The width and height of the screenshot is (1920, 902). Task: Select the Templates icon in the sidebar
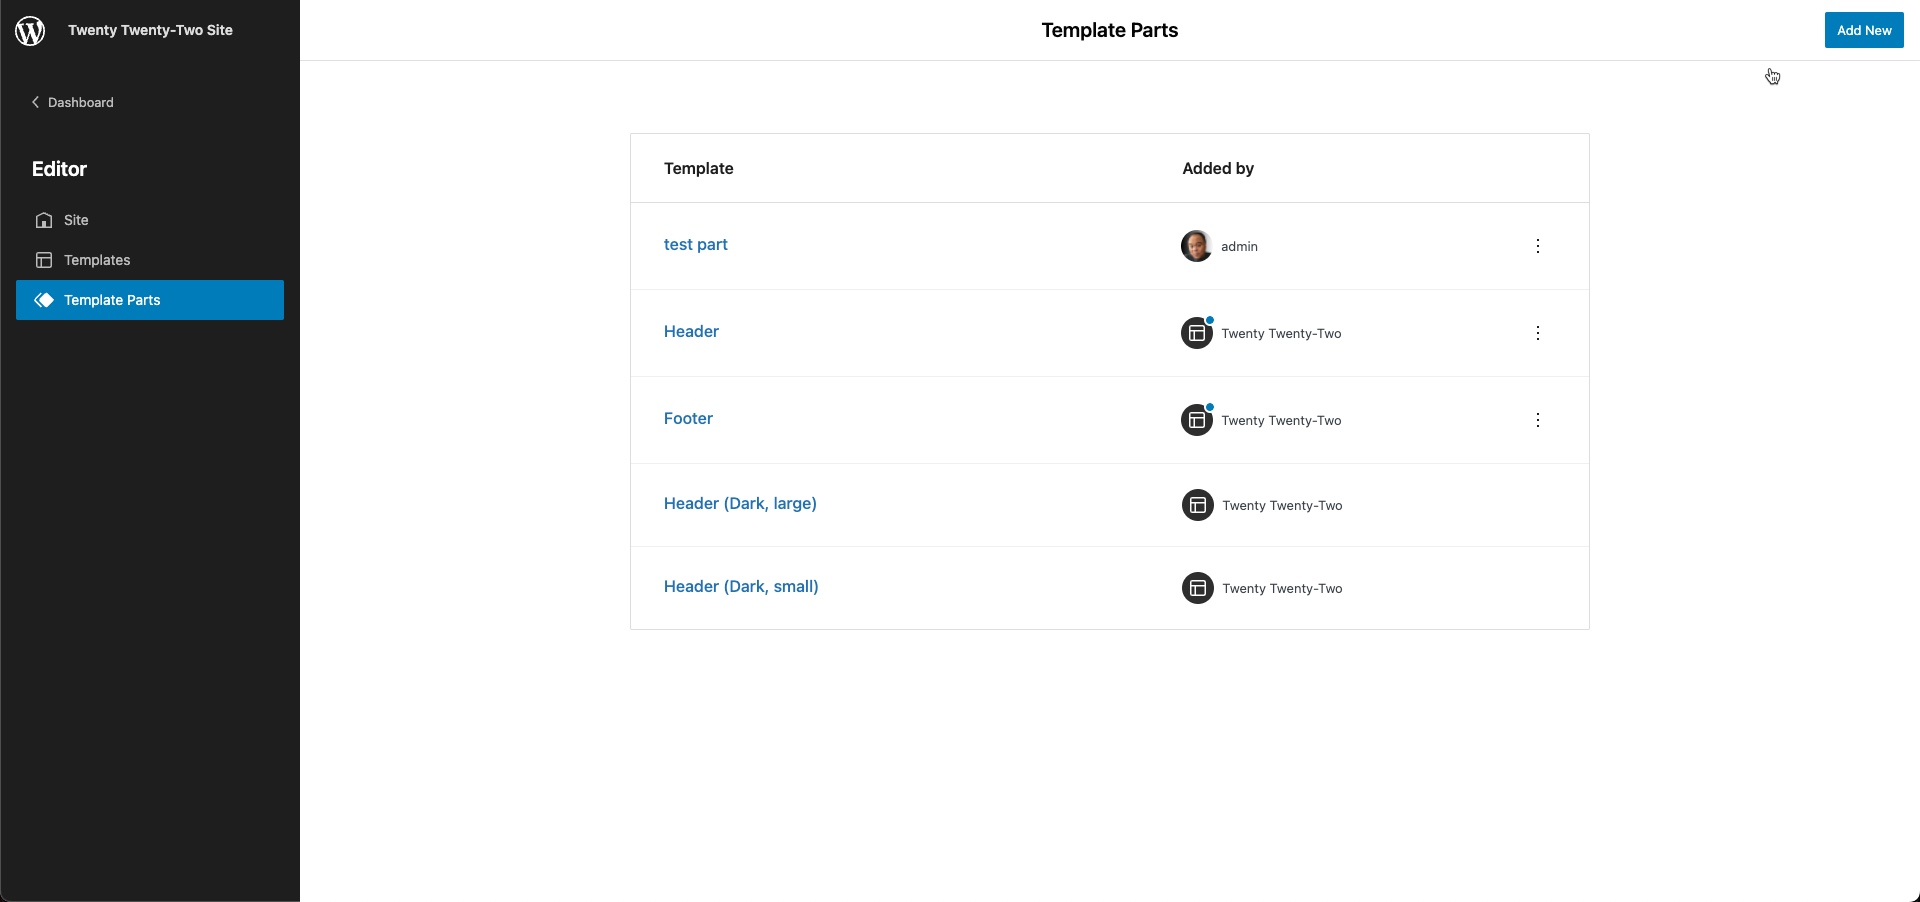pyautogui.click(x=44, y=260)
